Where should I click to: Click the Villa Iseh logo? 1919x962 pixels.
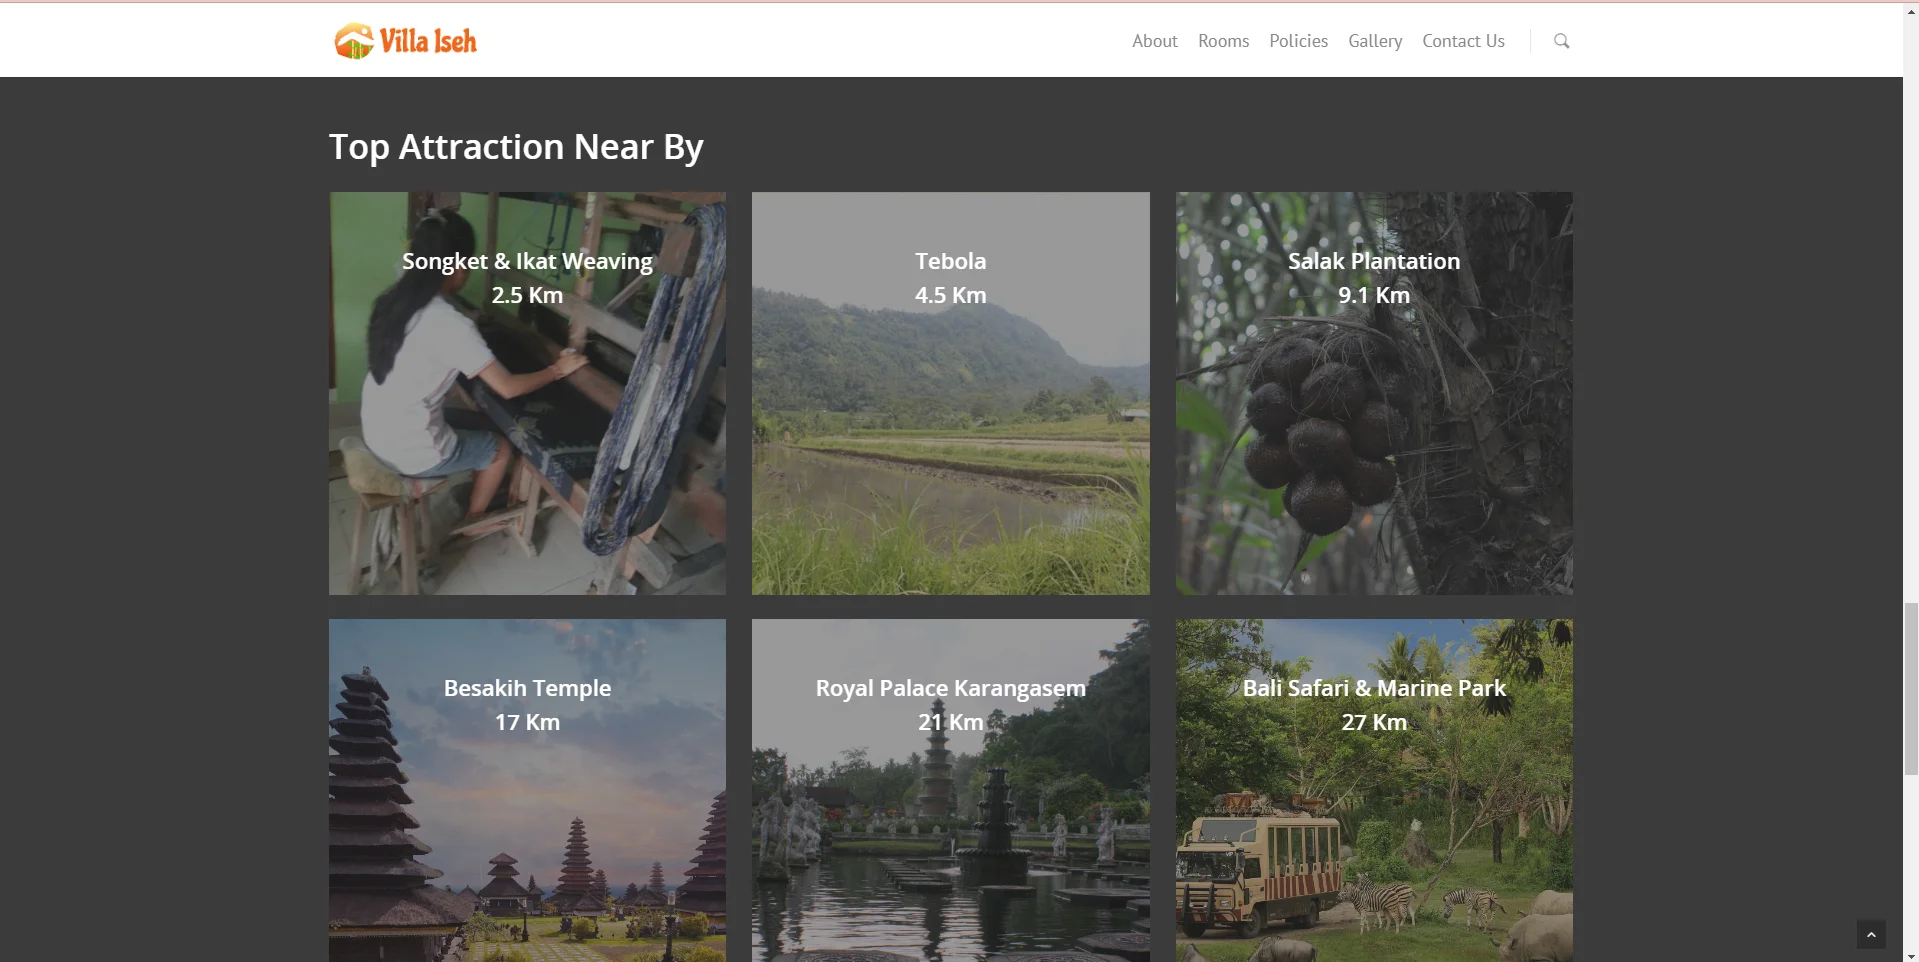pyautogui.click(x=405, y=41)
